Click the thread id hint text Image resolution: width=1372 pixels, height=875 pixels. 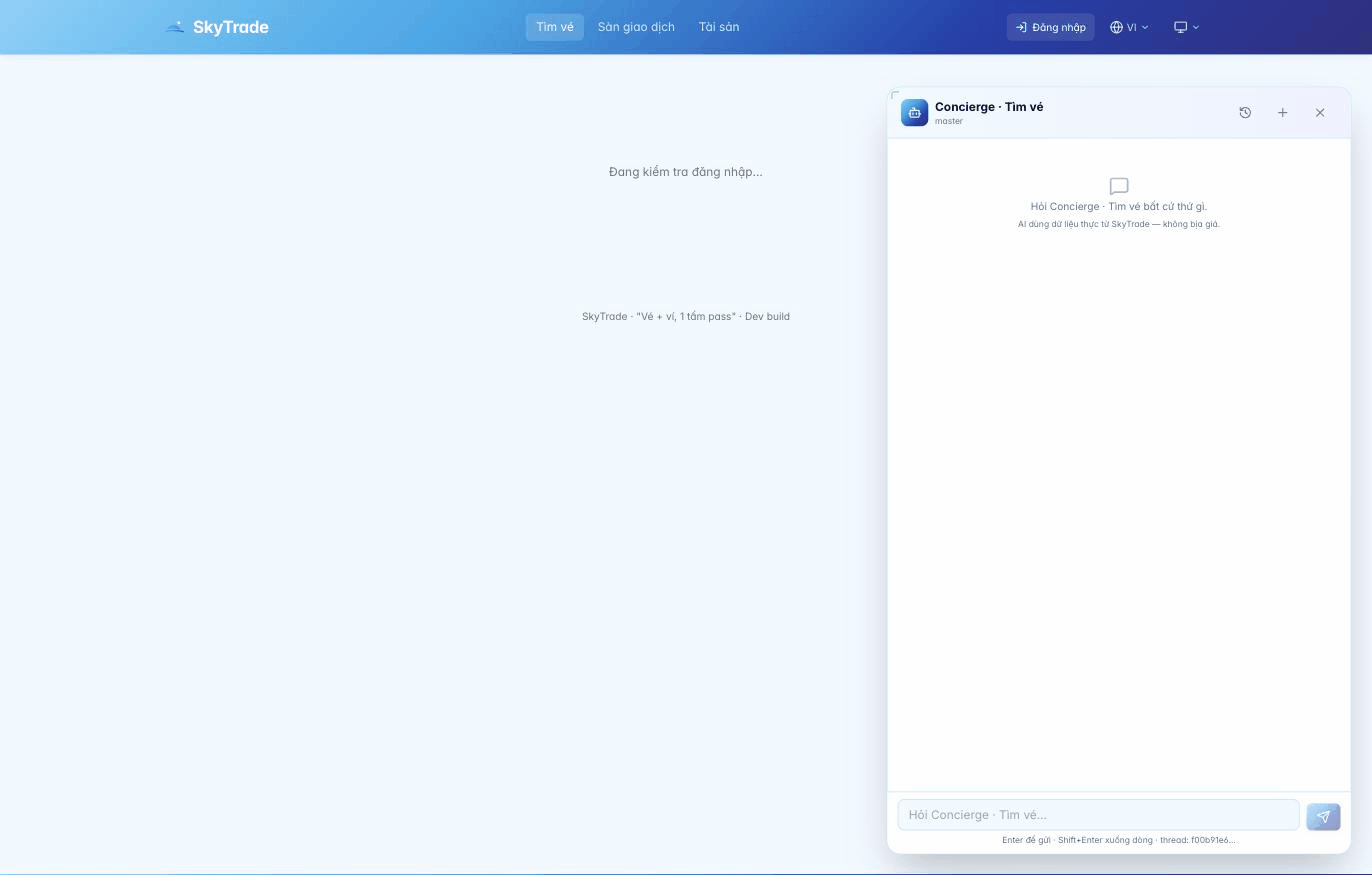pyautogui.click(x=1199, y=840)
